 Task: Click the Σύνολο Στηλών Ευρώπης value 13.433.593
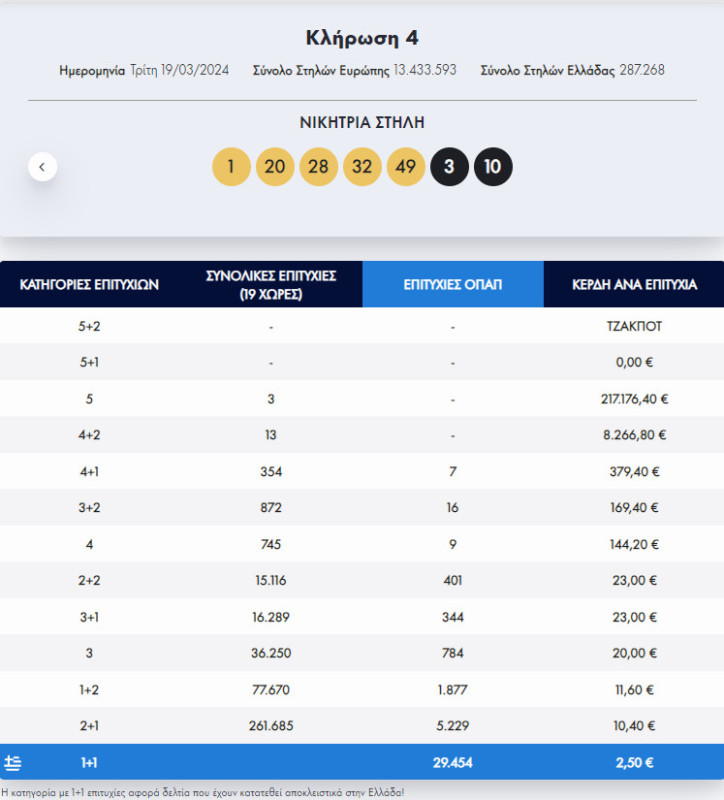click(x=424, y=70)
